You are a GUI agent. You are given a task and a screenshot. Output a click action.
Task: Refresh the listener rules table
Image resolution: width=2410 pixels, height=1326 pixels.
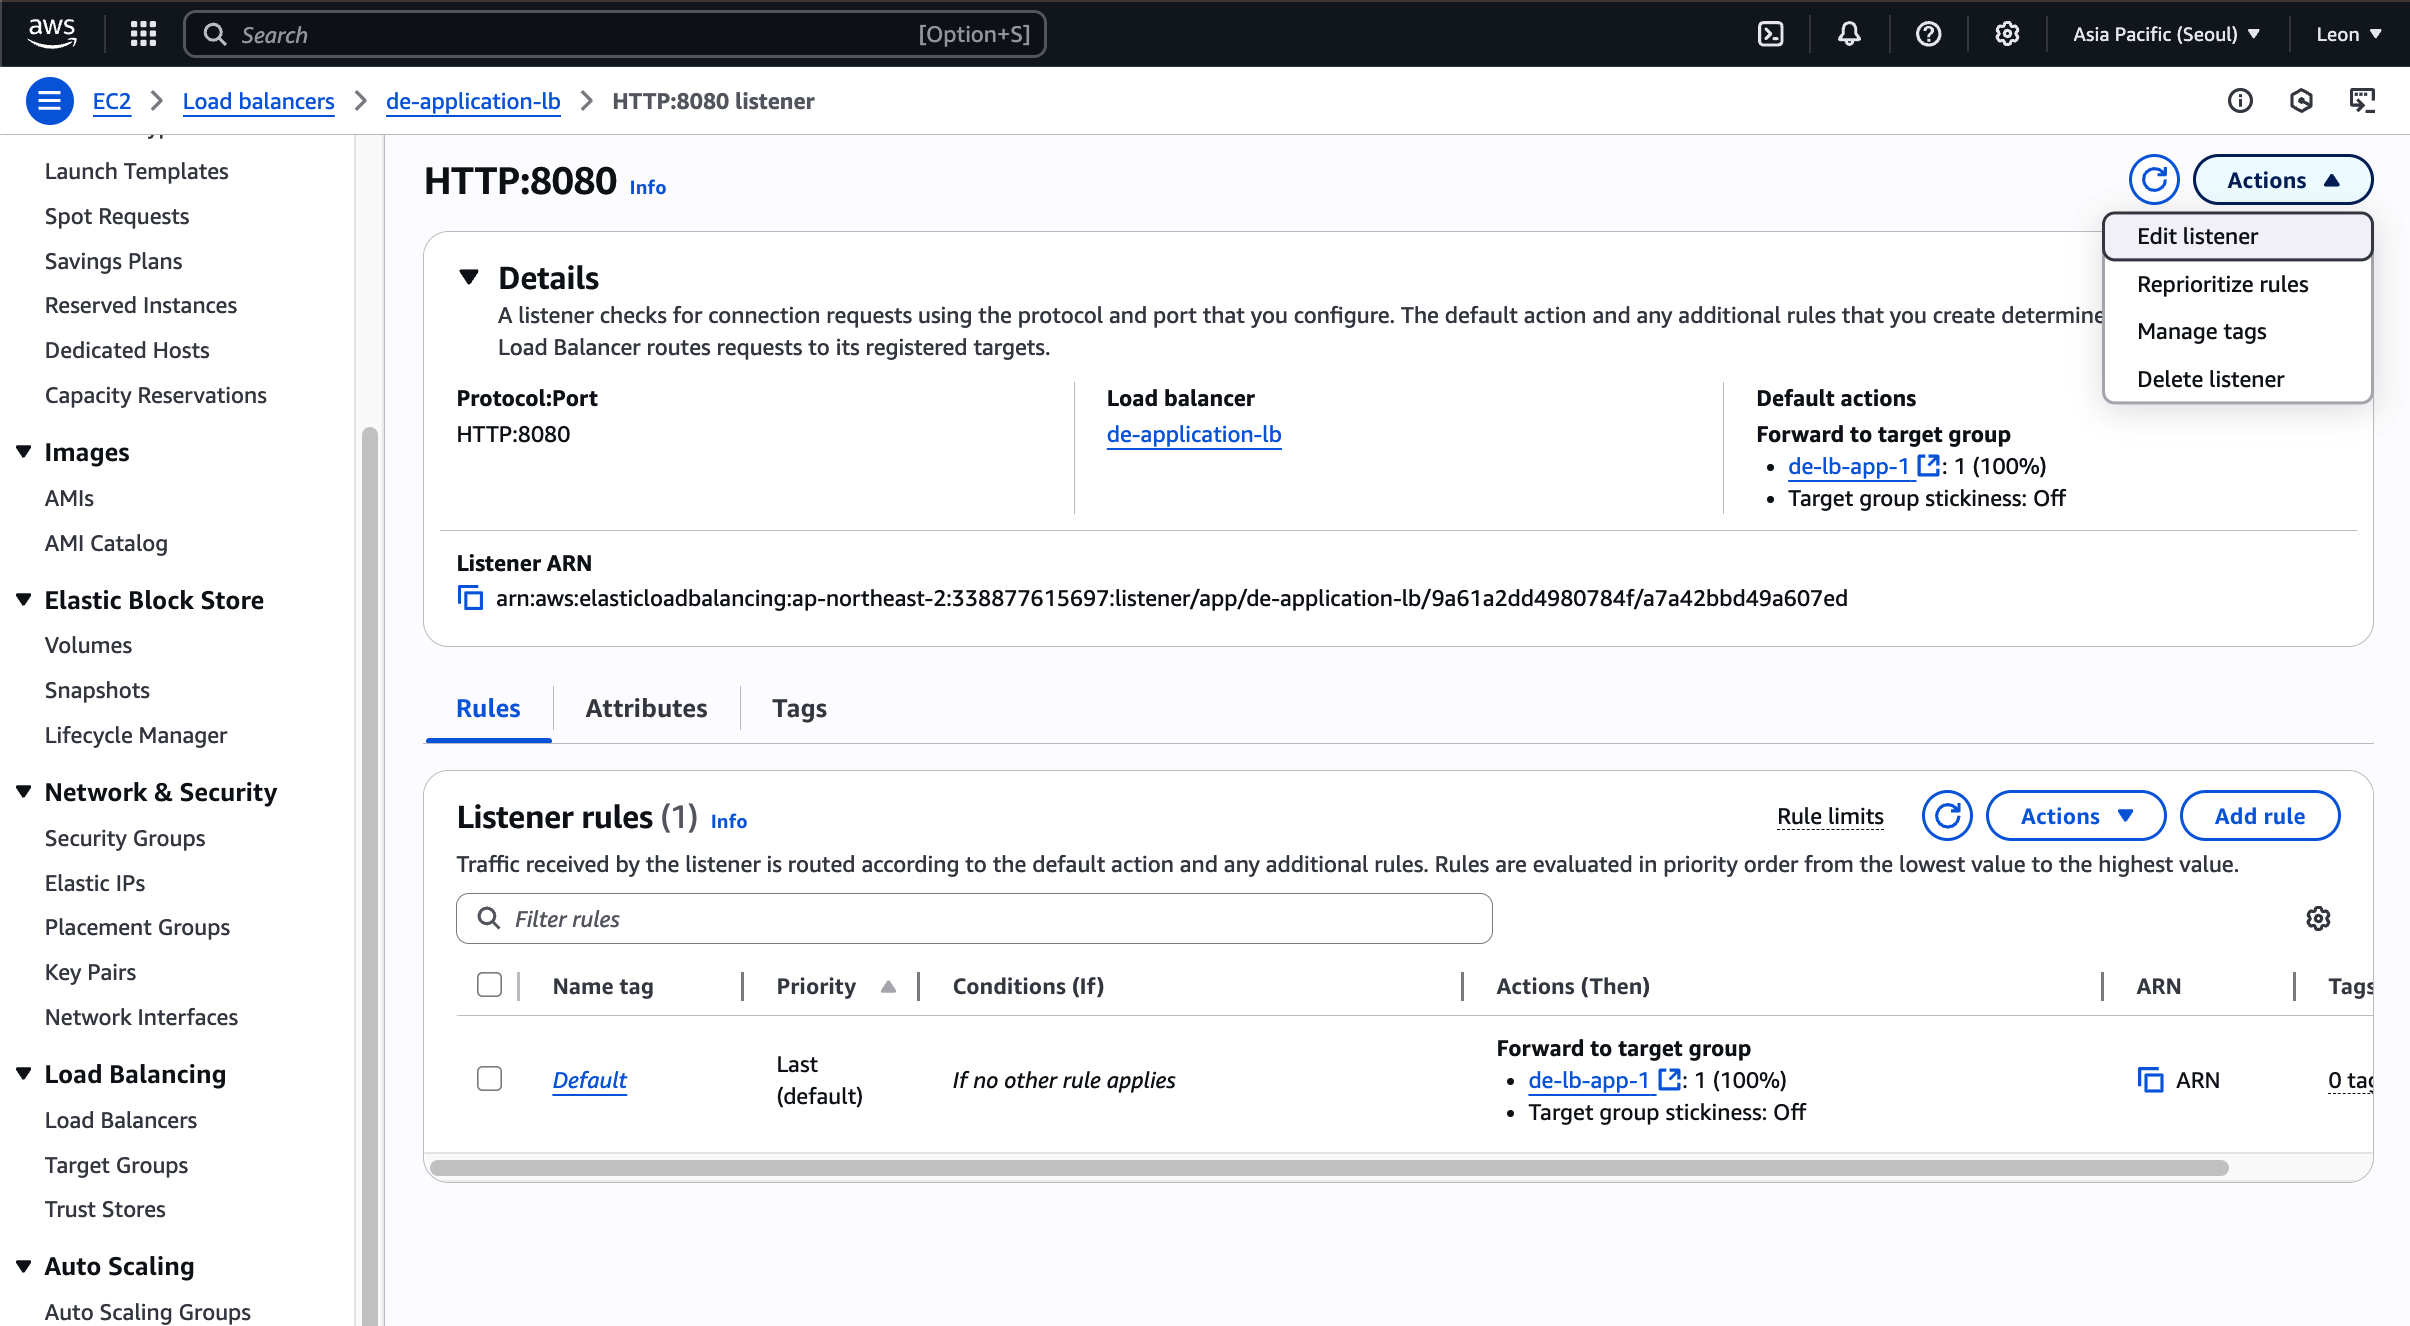(1946, 816)
